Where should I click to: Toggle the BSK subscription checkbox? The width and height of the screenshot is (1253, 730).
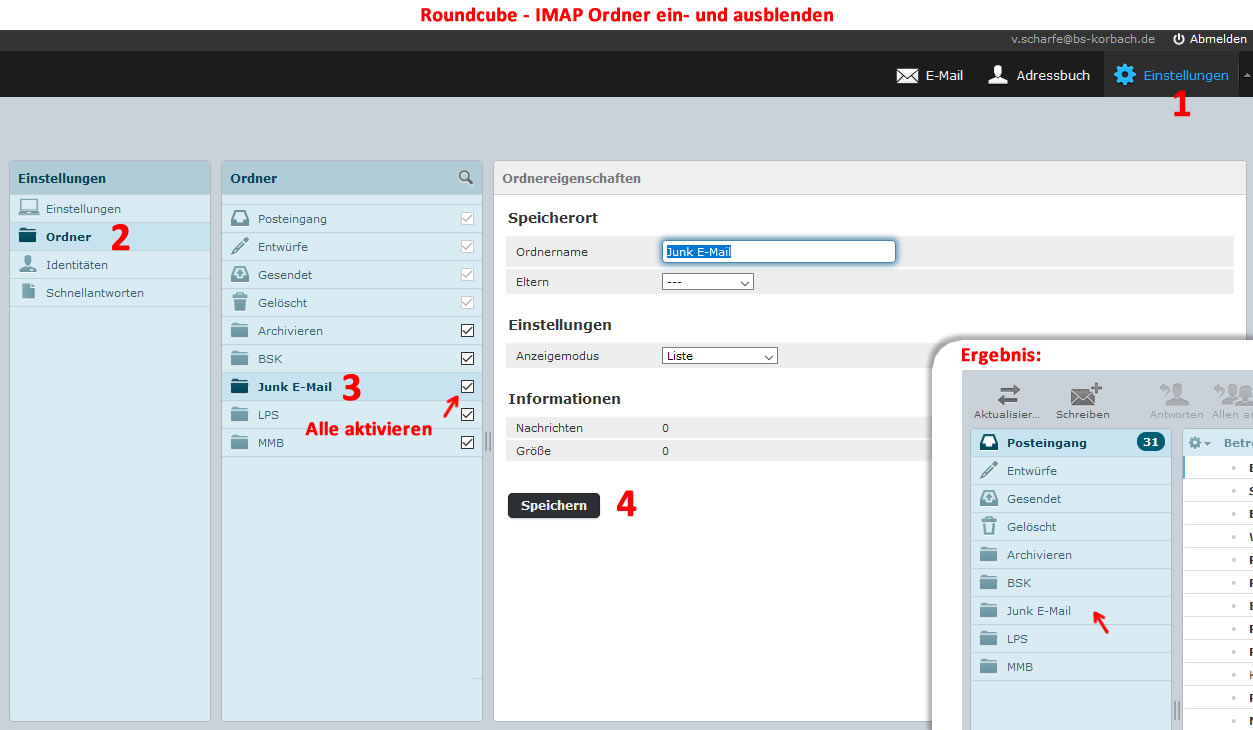pos(467,359)
